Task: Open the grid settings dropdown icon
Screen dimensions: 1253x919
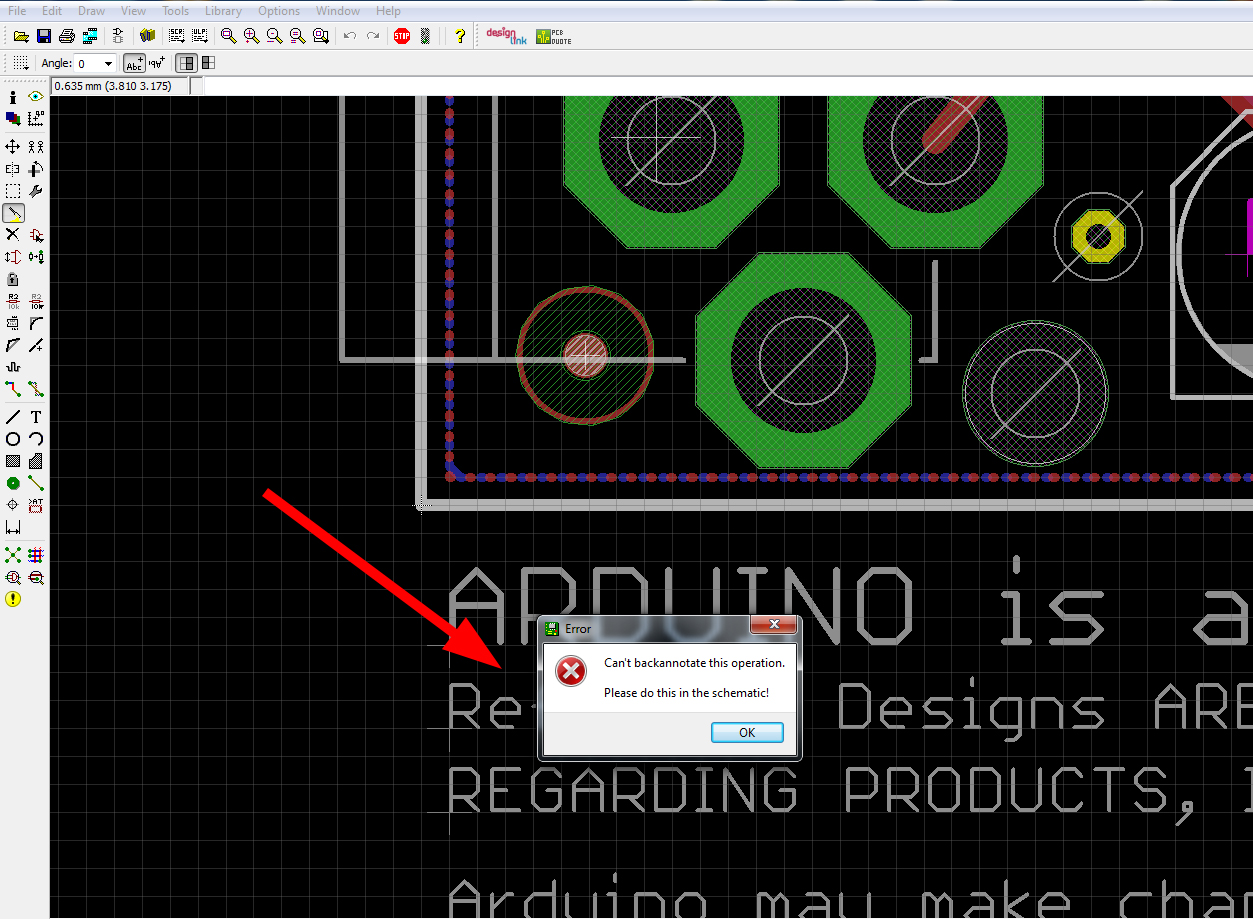Action: (20, 64)
